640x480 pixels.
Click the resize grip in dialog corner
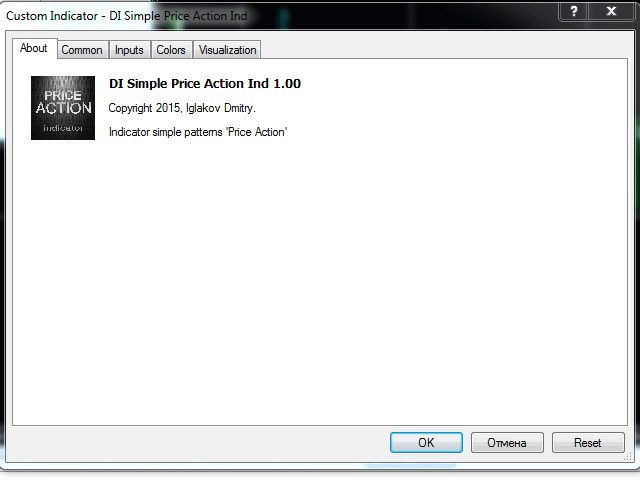(628, 458)
